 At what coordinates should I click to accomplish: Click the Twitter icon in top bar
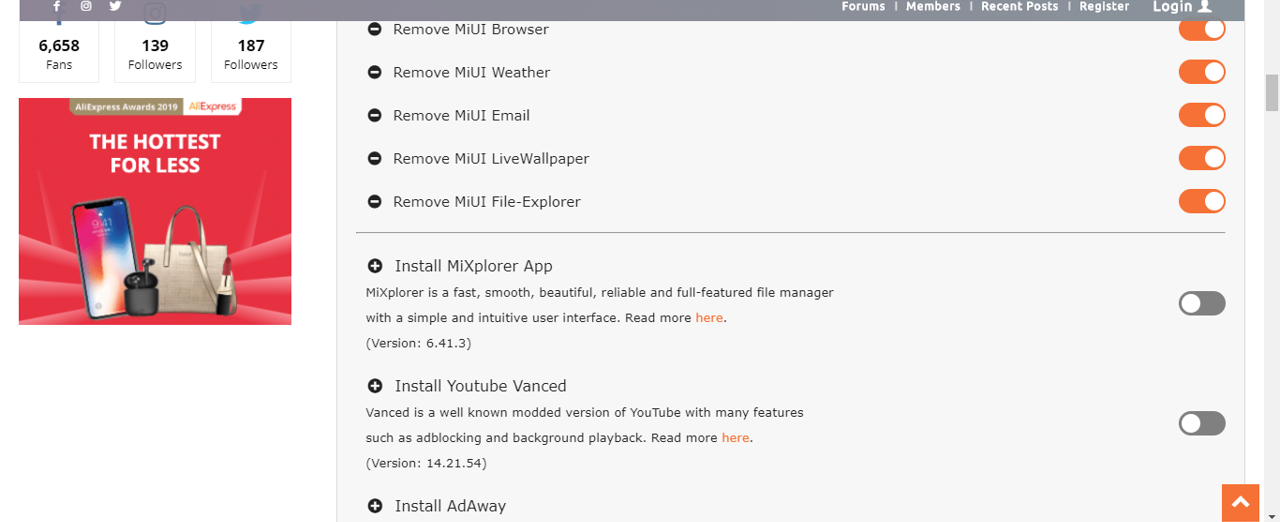tap(116, 6)
